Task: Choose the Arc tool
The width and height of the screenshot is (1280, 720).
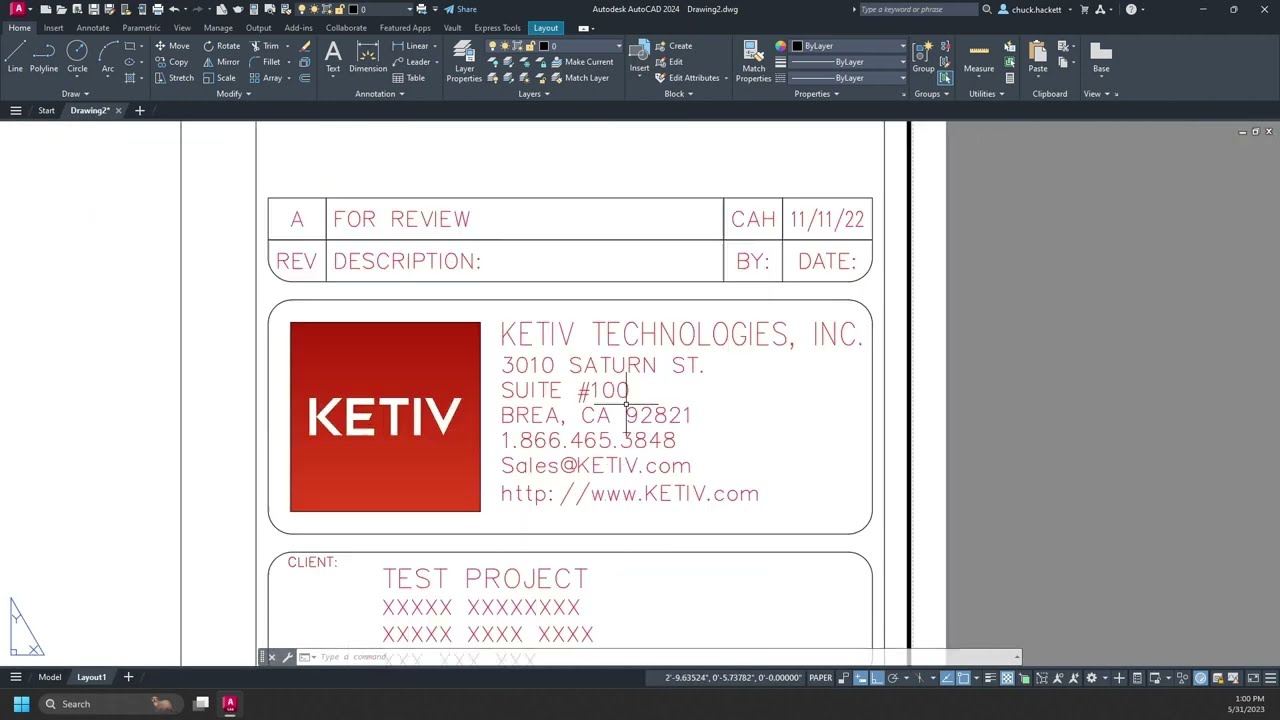Action: coord(107,57)
